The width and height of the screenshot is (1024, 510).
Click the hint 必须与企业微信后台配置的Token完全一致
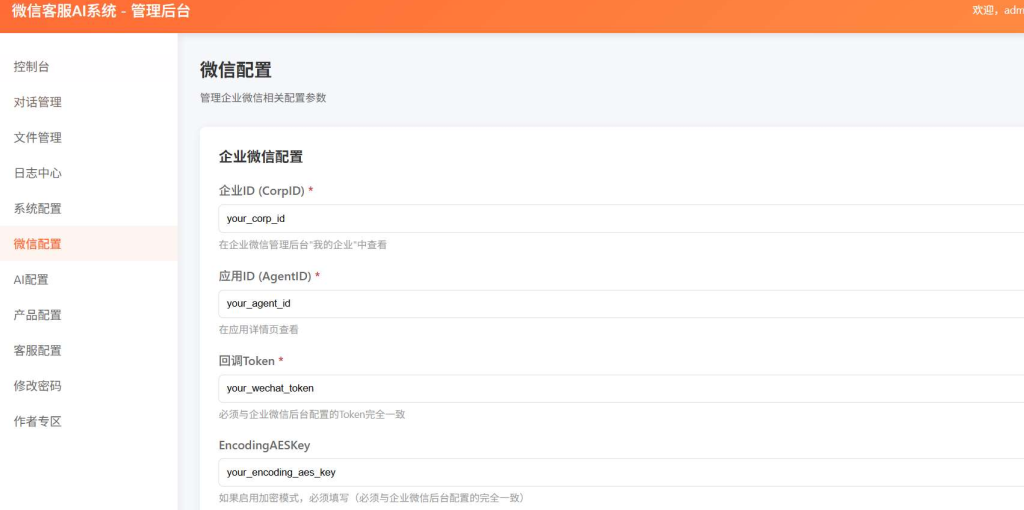pyautogui.click(x=312, y=414)
